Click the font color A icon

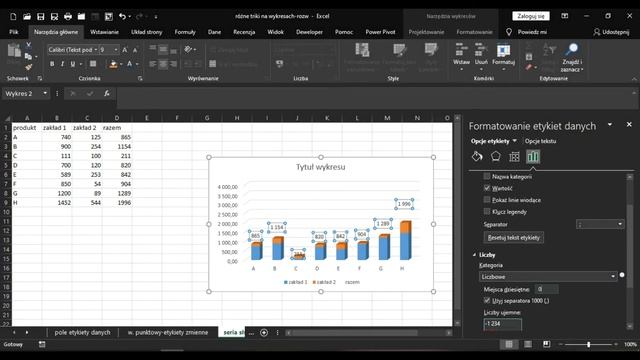(x=129, y=64)
